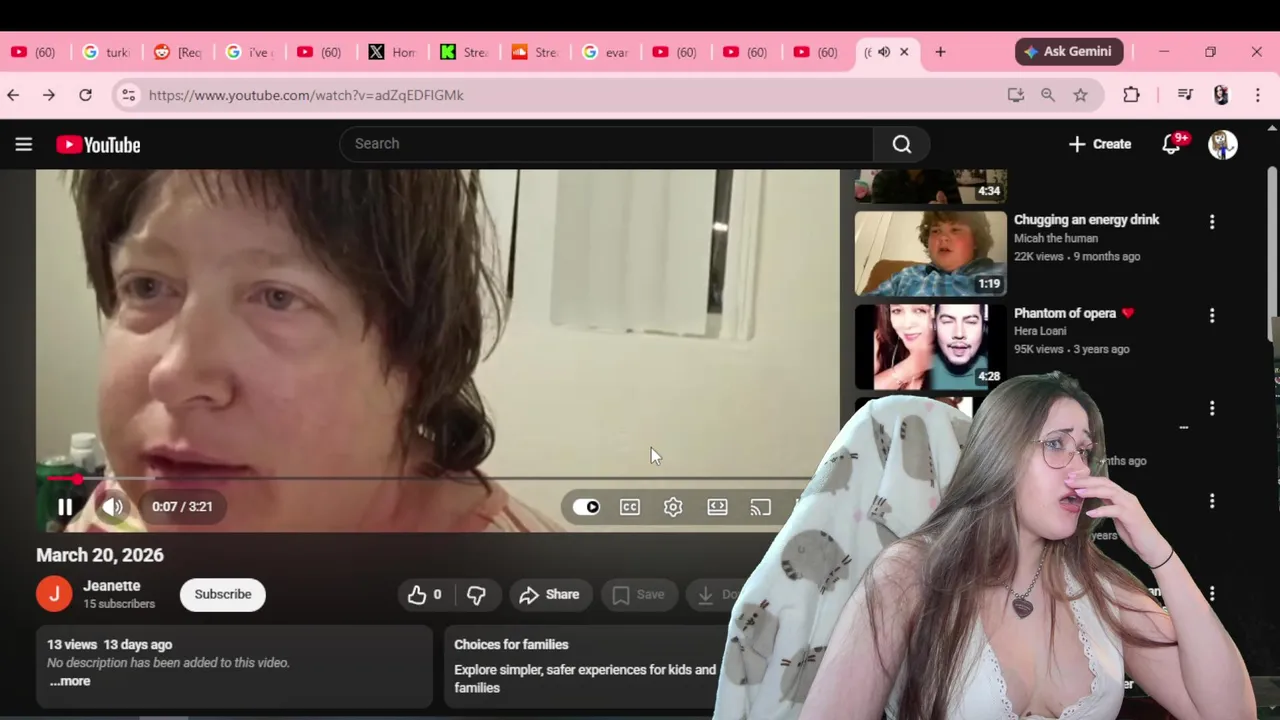
Task: Click Ask Gemini button
Action: 1070,52
